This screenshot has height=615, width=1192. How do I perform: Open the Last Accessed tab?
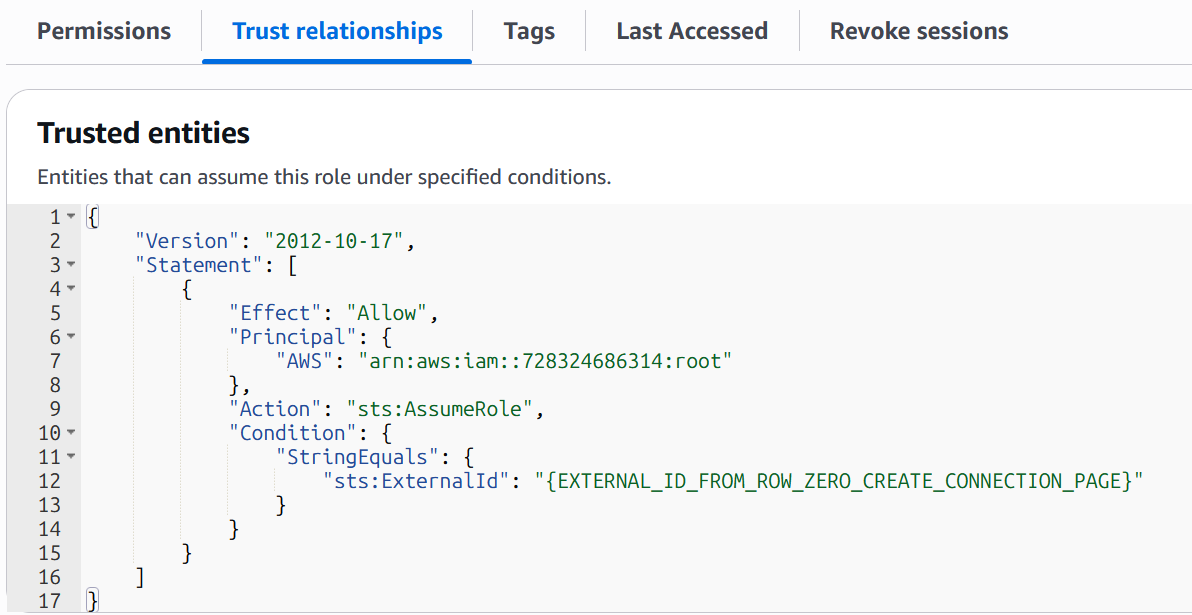[x=692, y=31]
